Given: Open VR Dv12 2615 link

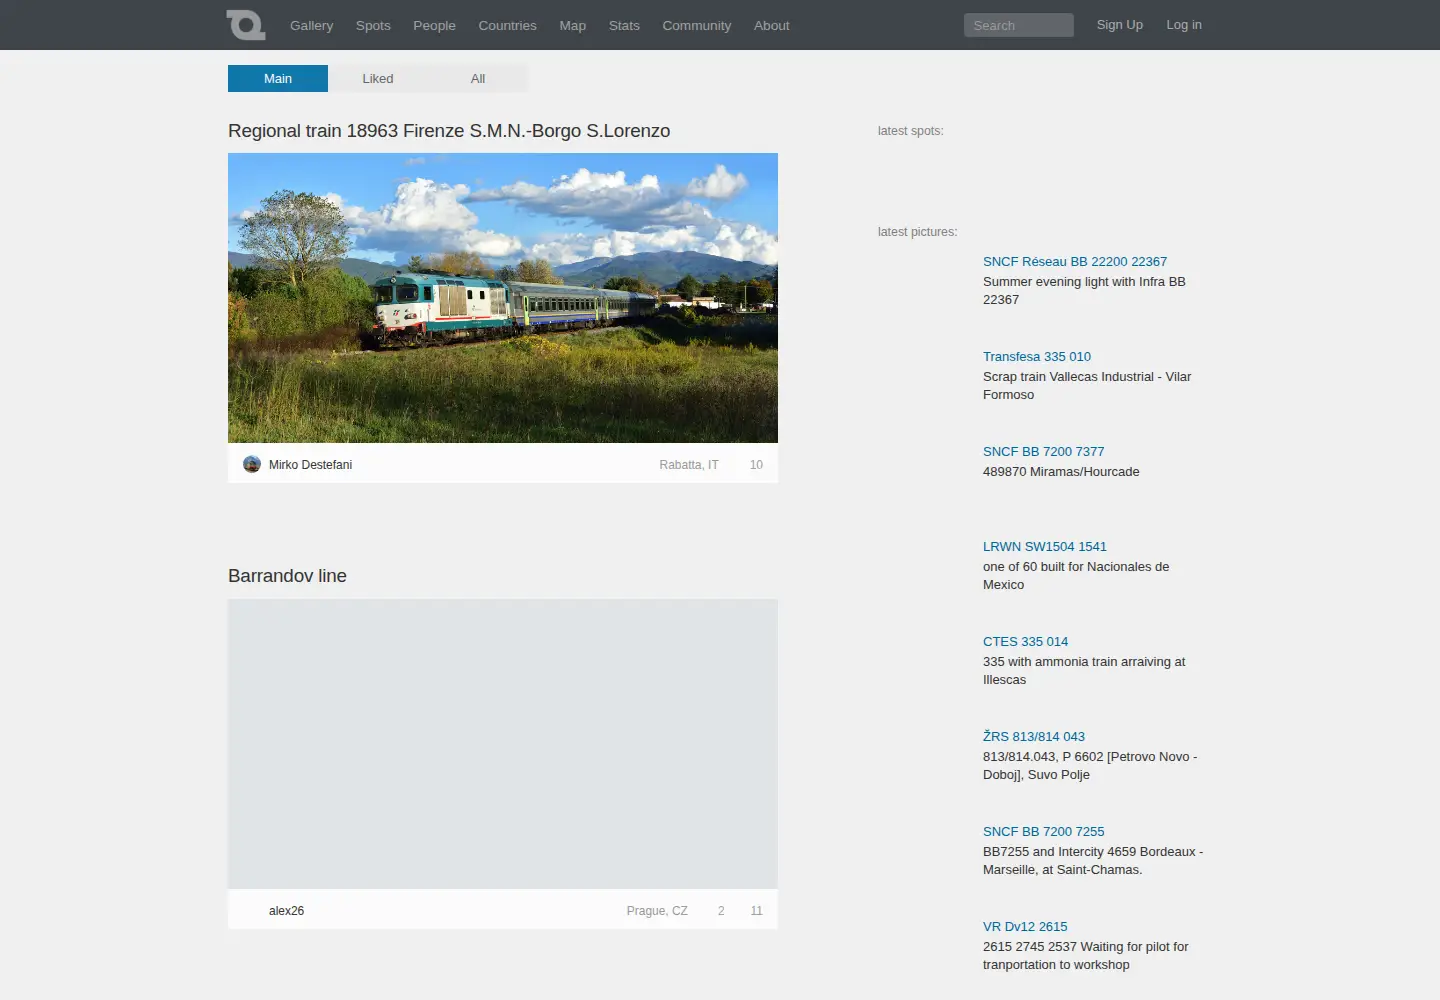Looking at the screenshot, I should [x=1025, y=927].
